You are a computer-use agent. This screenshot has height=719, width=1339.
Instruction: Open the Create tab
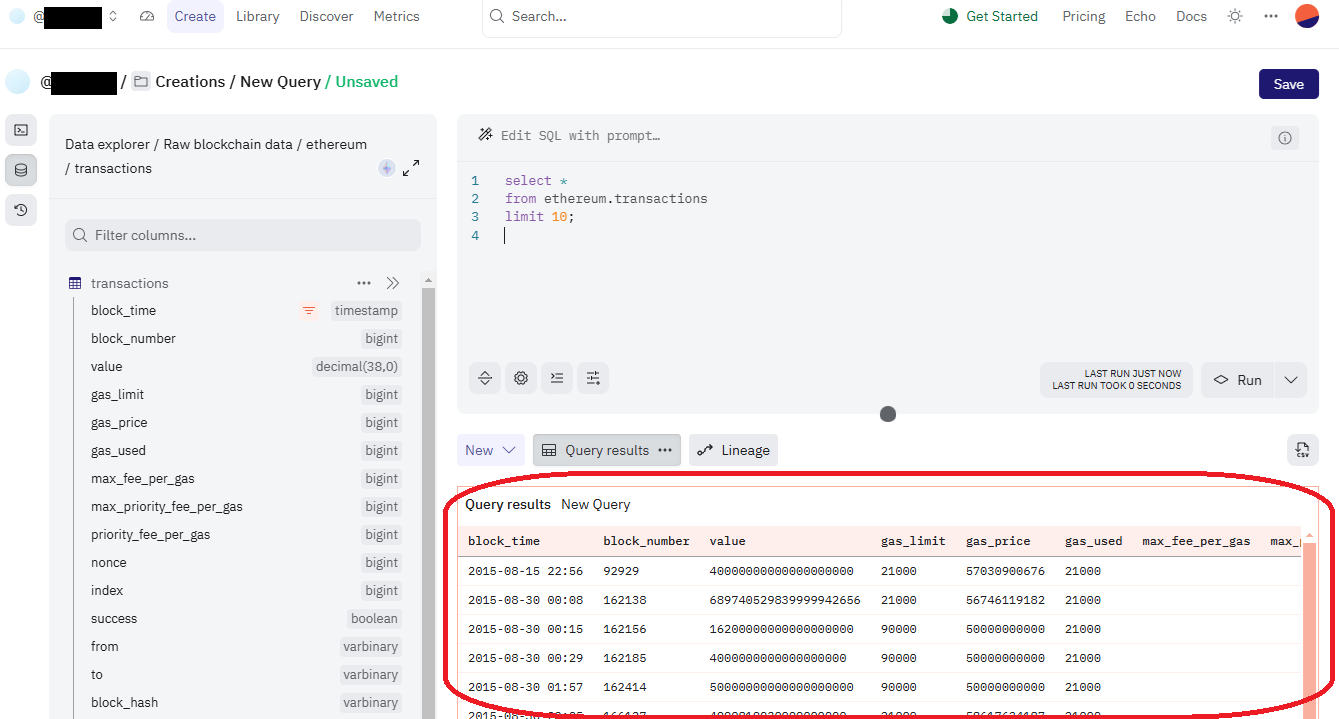(195, 16)
